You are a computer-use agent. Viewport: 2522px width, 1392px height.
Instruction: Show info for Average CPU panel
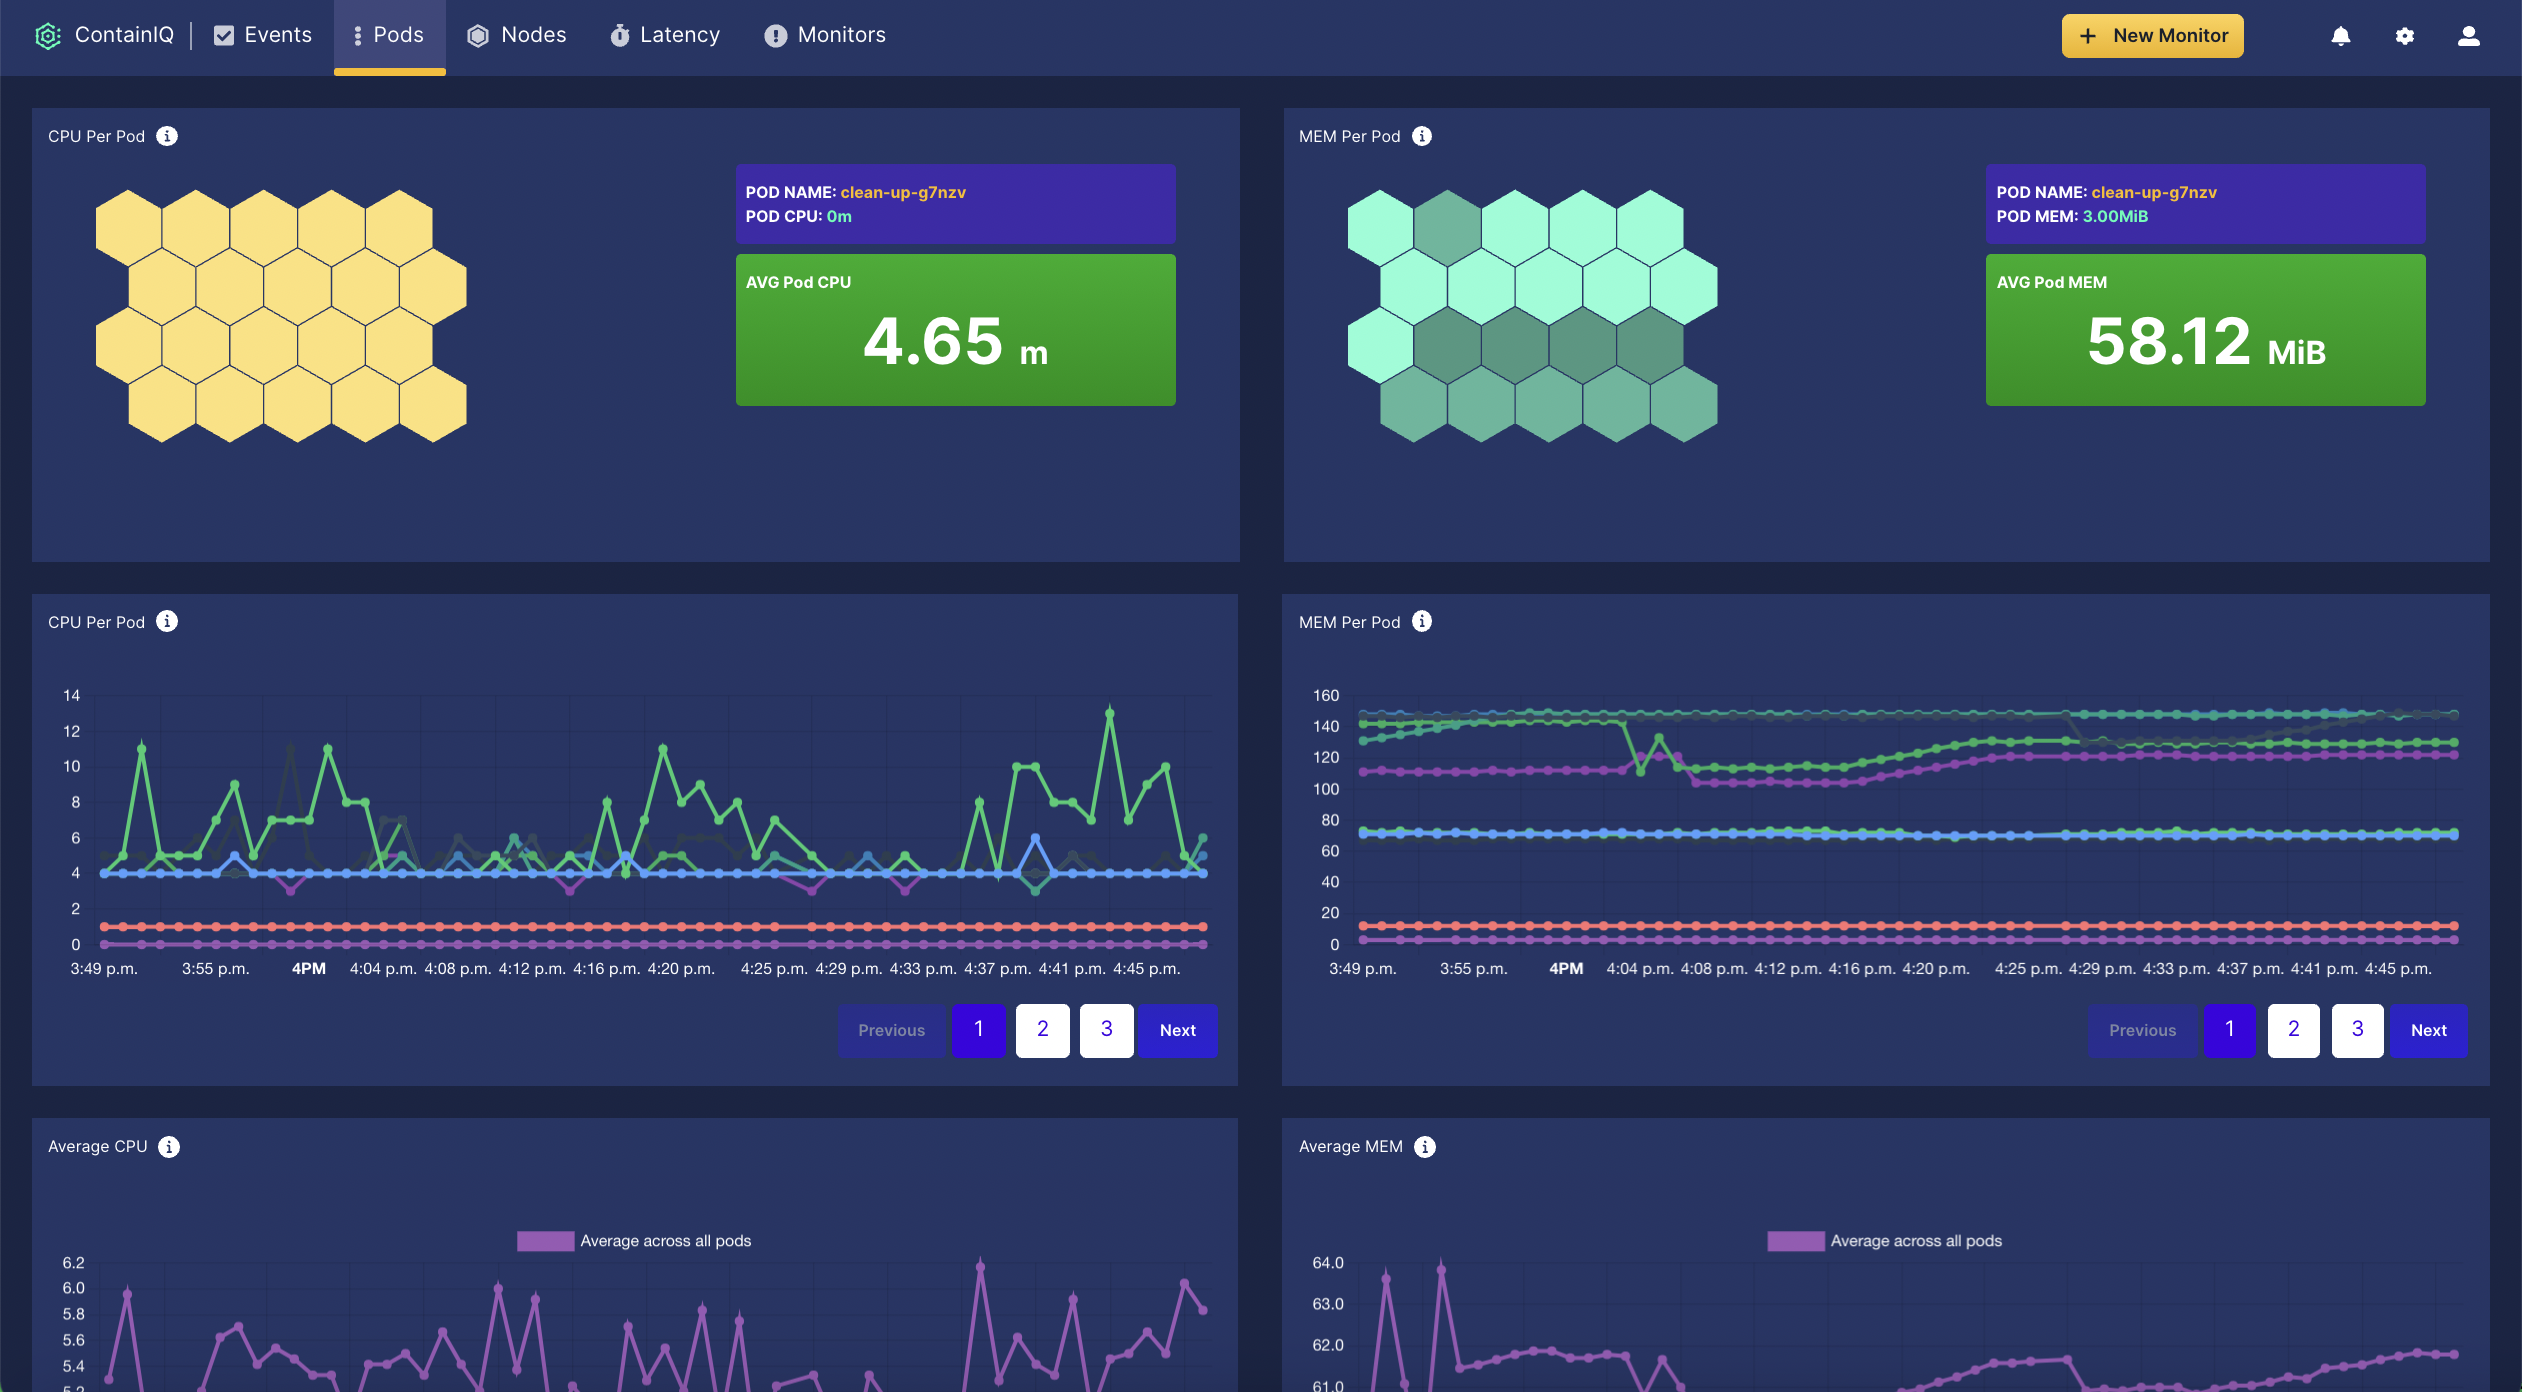[168, 1146]
